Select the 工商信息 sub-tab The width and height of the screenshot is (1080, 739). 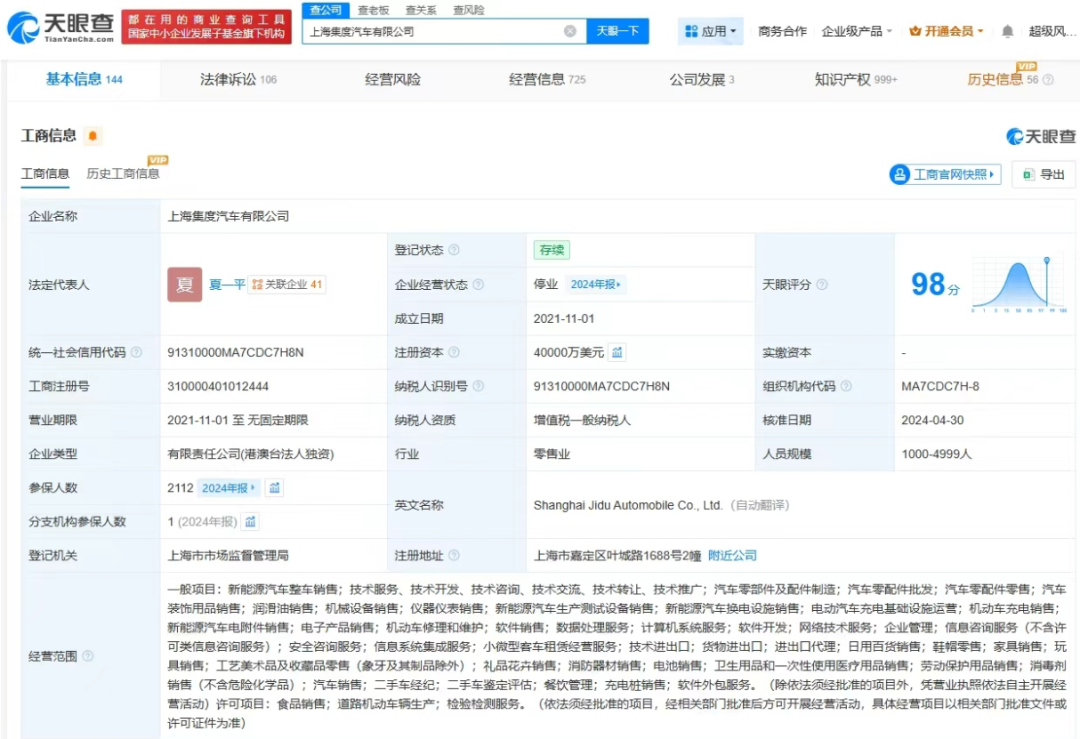(x=45, y=174)
